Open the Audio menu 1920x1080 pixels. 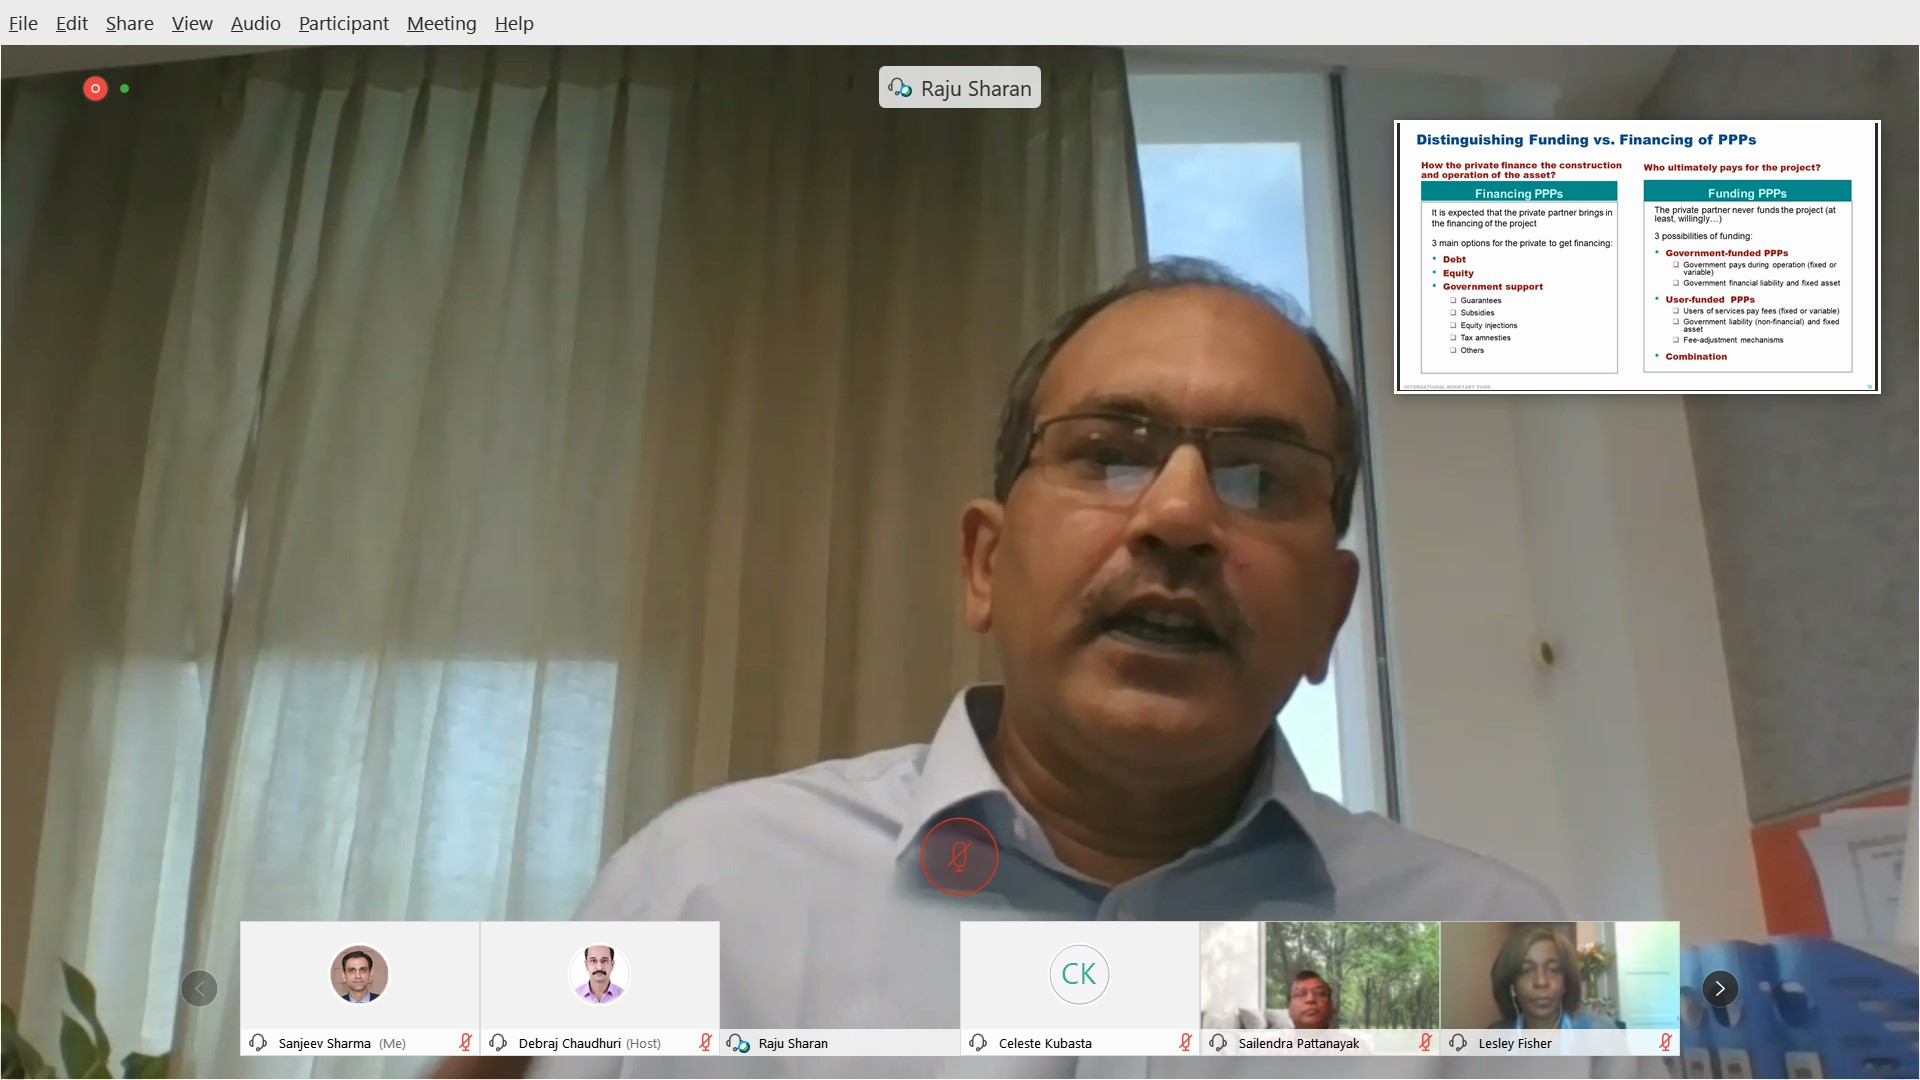point(255,23)
